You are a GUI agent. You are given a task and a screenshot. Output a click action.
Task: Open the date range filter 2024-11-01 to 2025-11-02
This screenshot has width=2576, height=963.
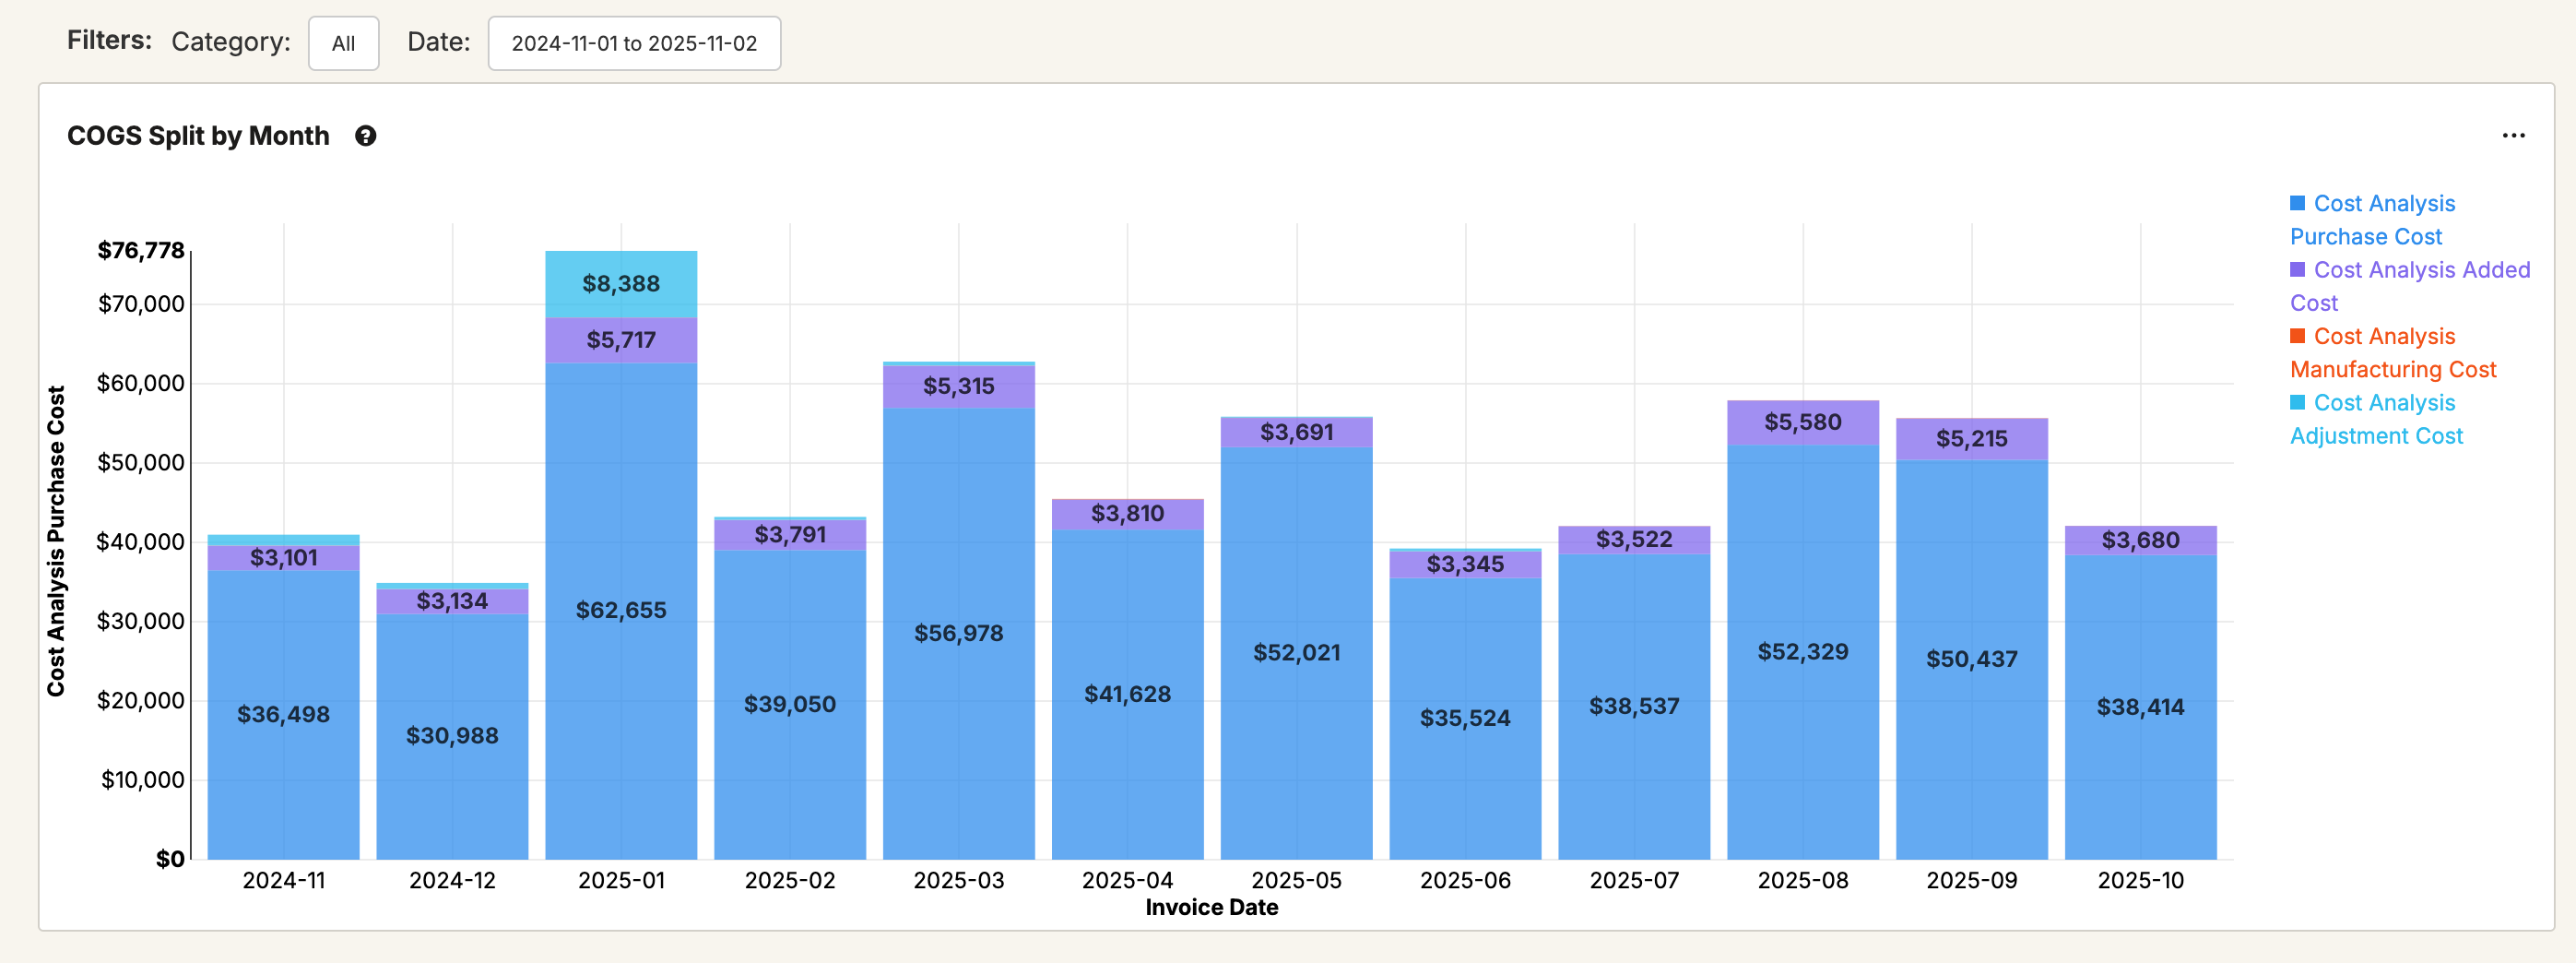pyautogui.click(x=634, y=44)
